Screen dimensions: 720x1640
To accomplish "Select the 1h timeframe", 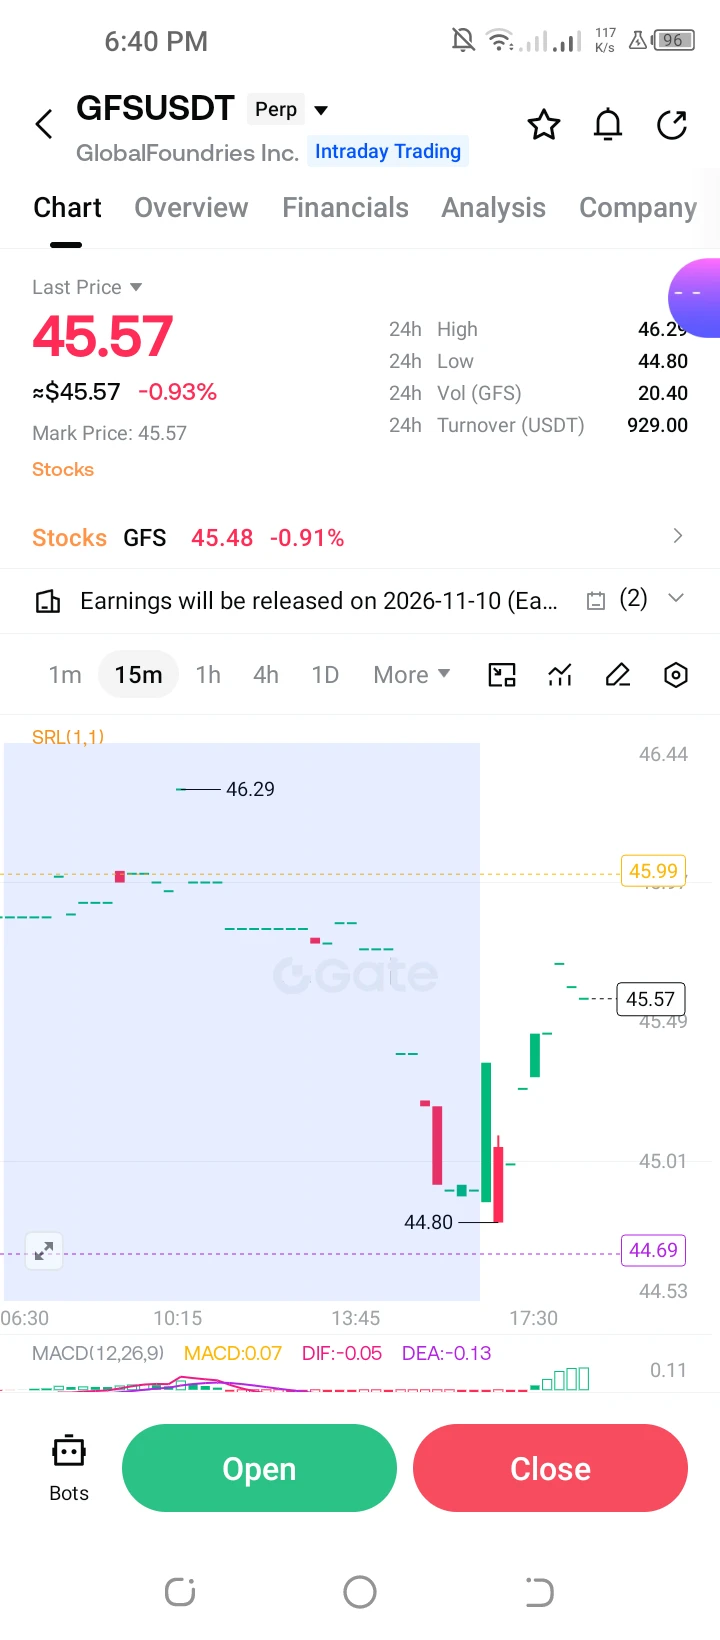I will point(208,675).
